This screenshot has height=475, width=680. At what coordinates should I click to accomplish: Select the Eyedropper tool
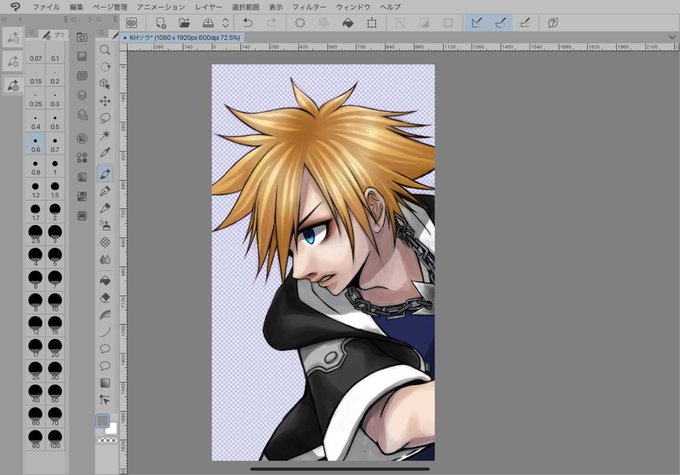[x=105, y=152]
